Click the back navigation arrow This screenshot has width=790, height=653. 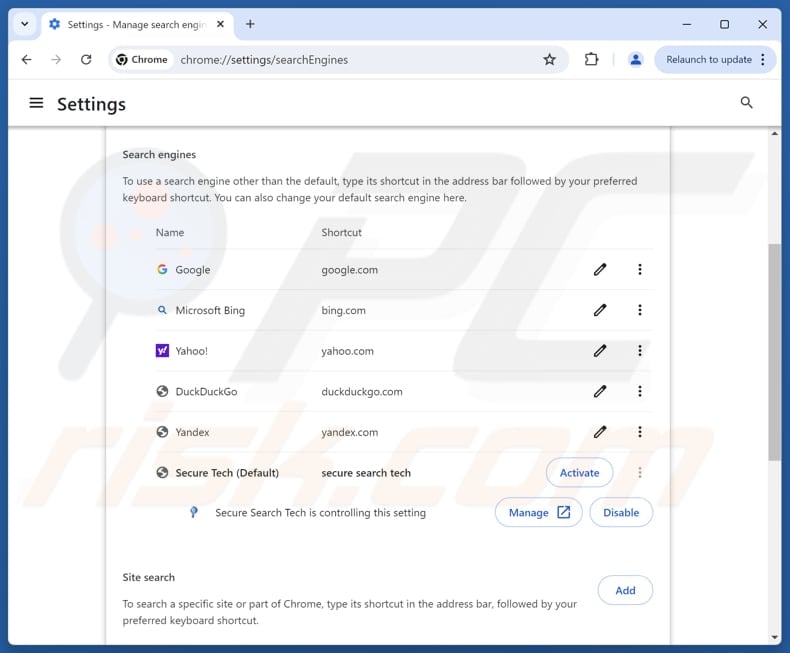click(x=27, y=59)
